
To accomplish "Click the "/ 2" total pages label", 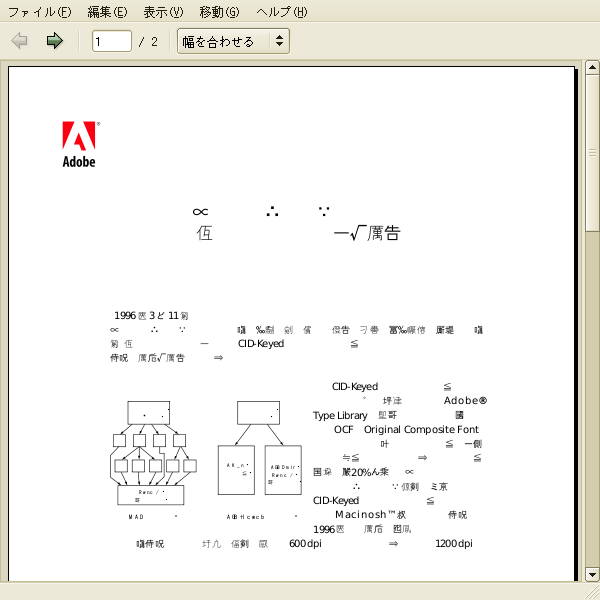I will tap(148, 42).
